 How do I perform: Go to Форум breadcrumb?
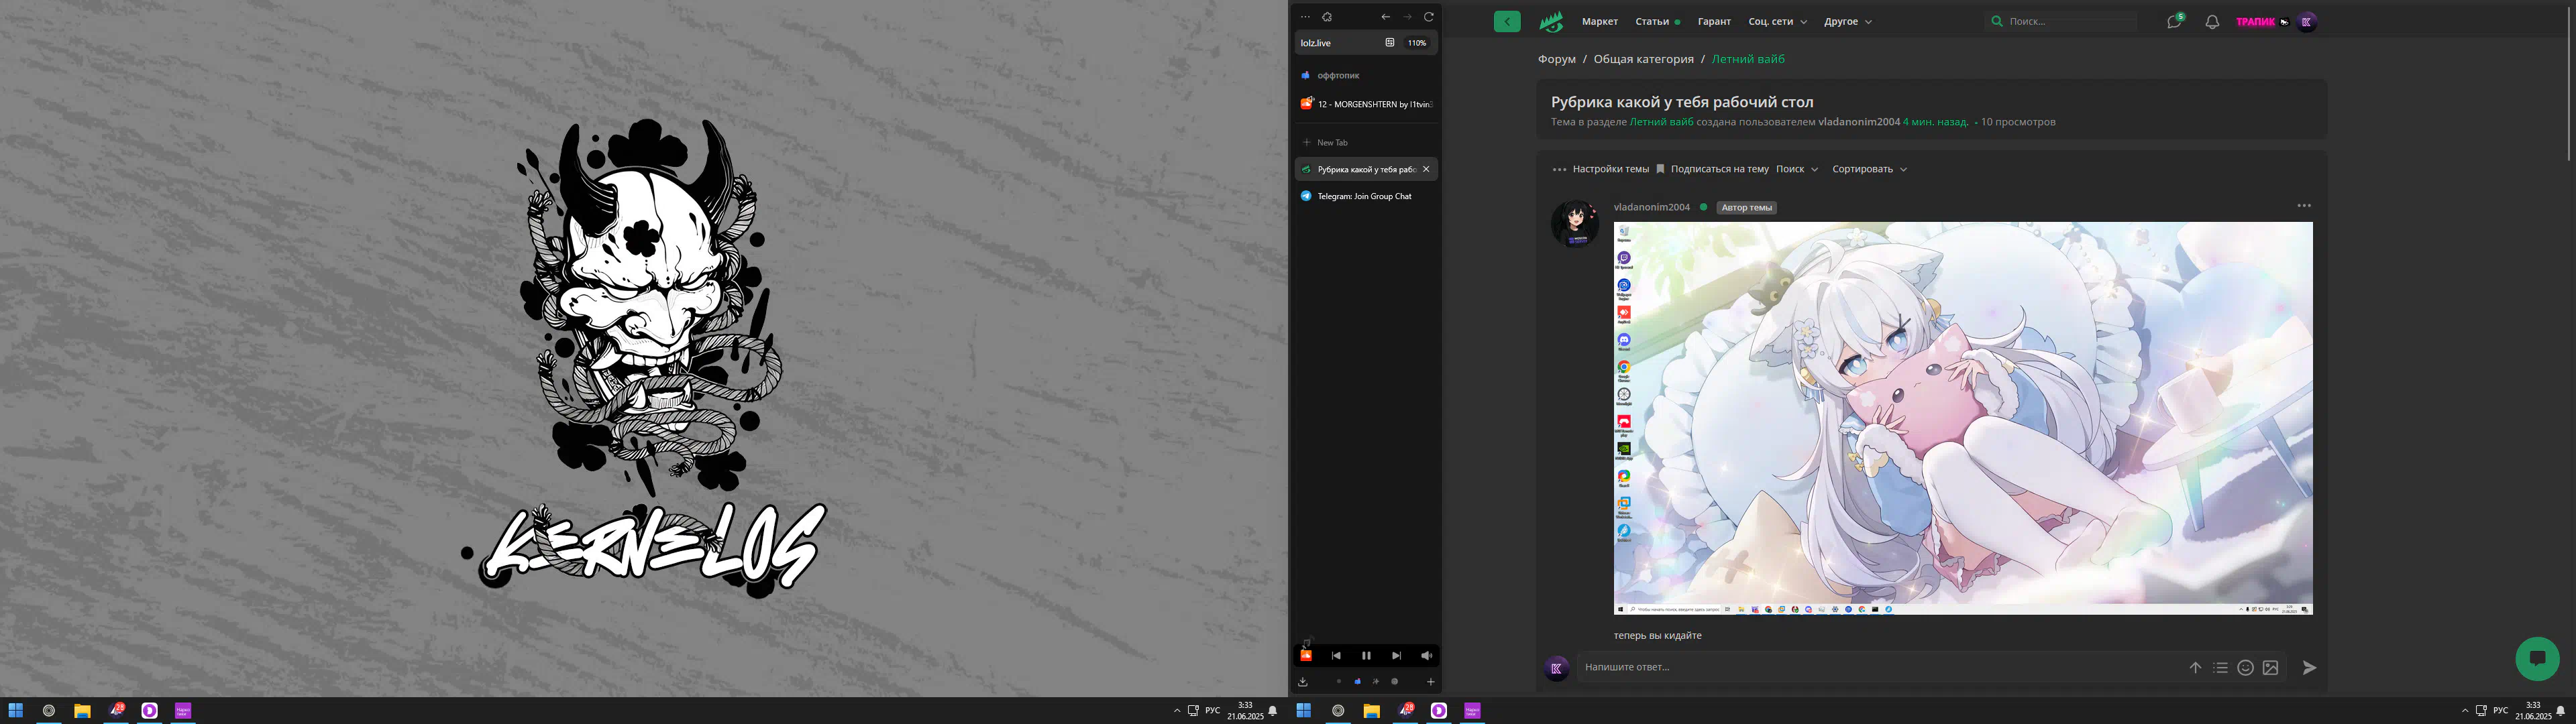click(x=1556, y=59)
